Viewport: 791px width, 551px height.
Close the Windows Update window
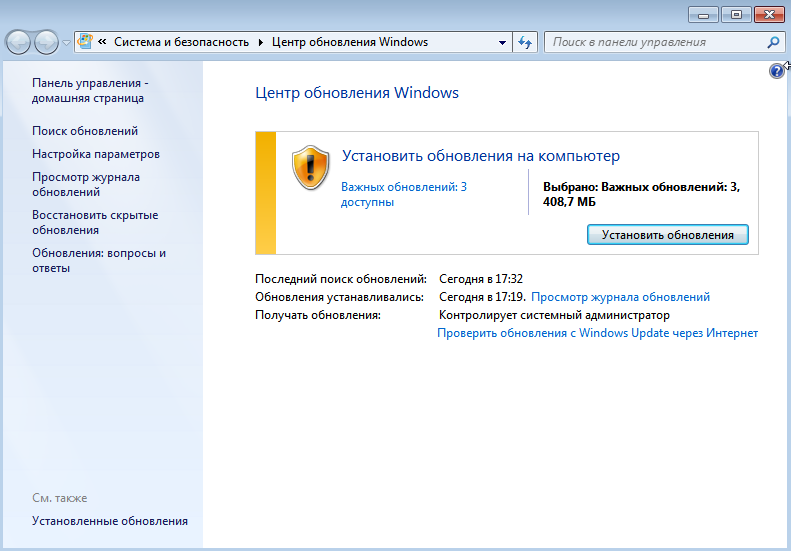pos(769,15)
